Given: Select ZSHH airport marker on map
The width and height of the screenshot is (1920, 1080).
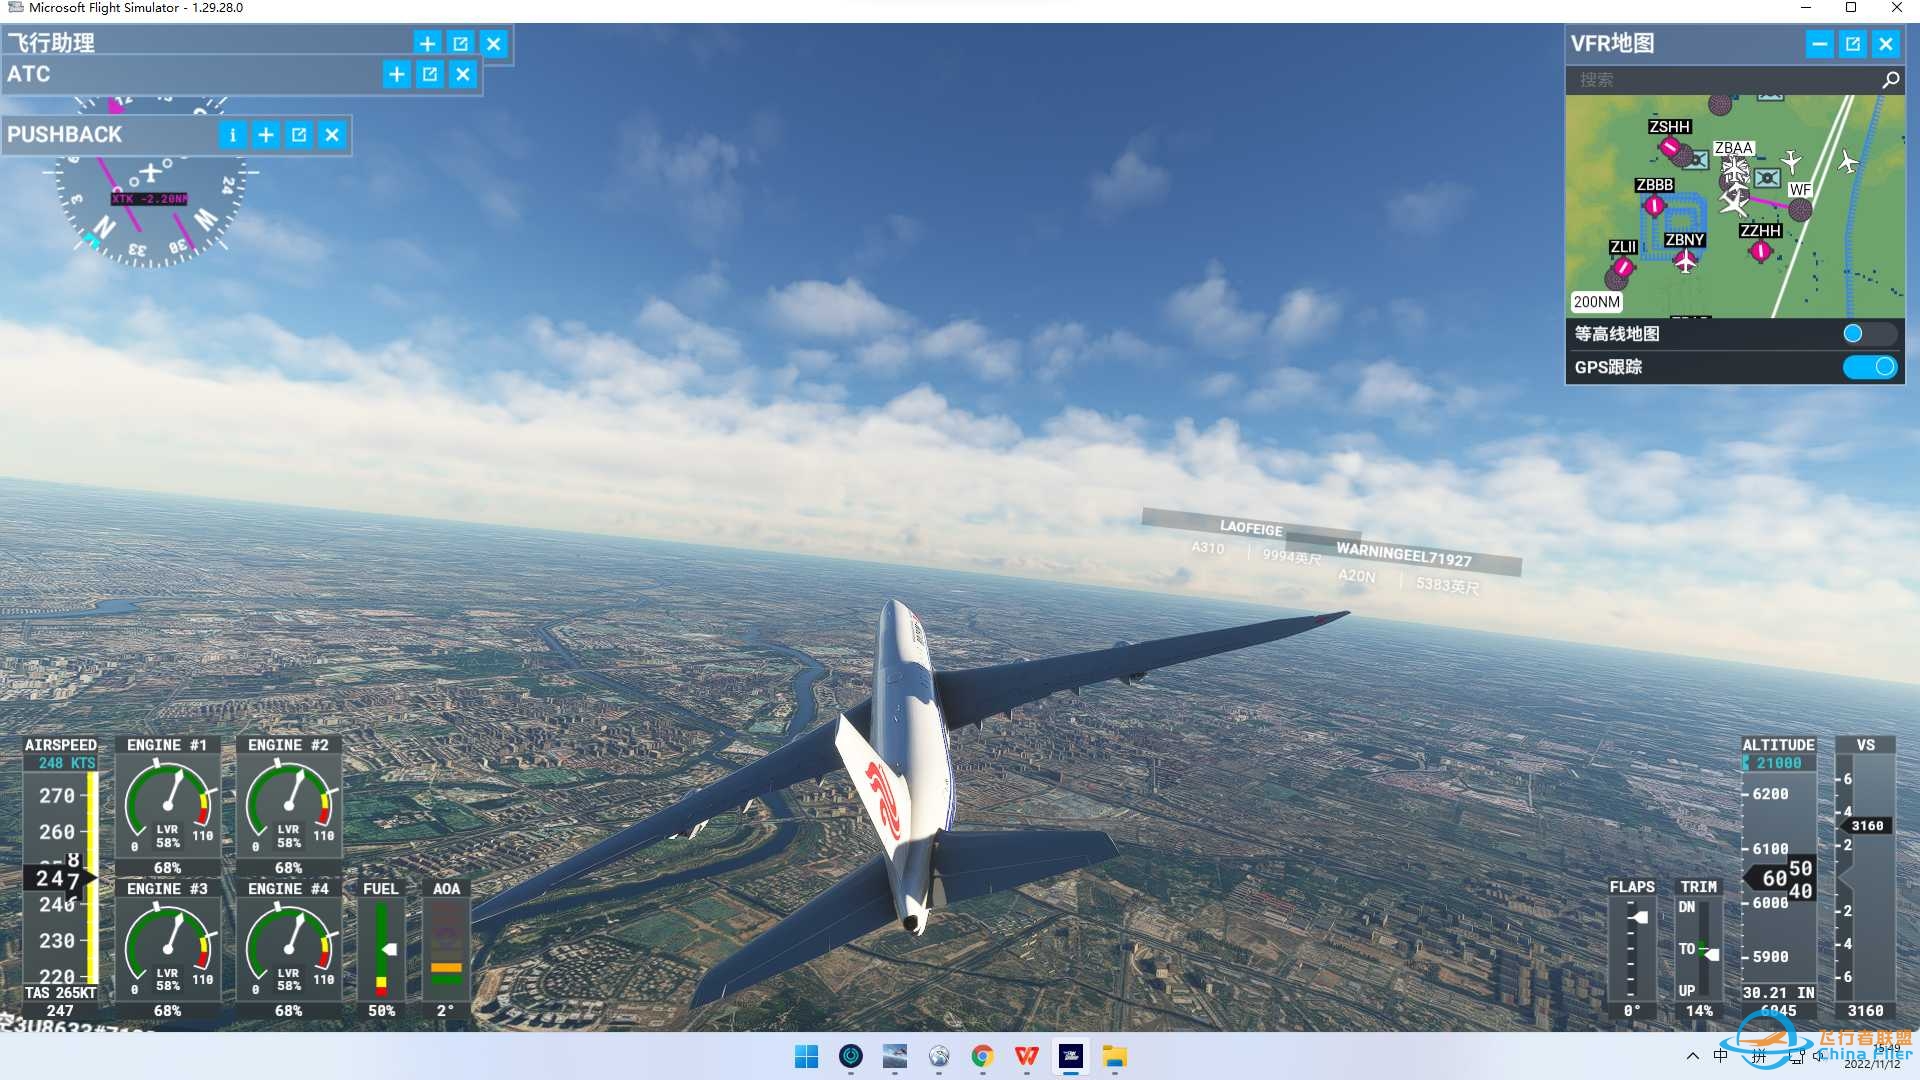Looking at the screenshot, I should coord(1669,148).
